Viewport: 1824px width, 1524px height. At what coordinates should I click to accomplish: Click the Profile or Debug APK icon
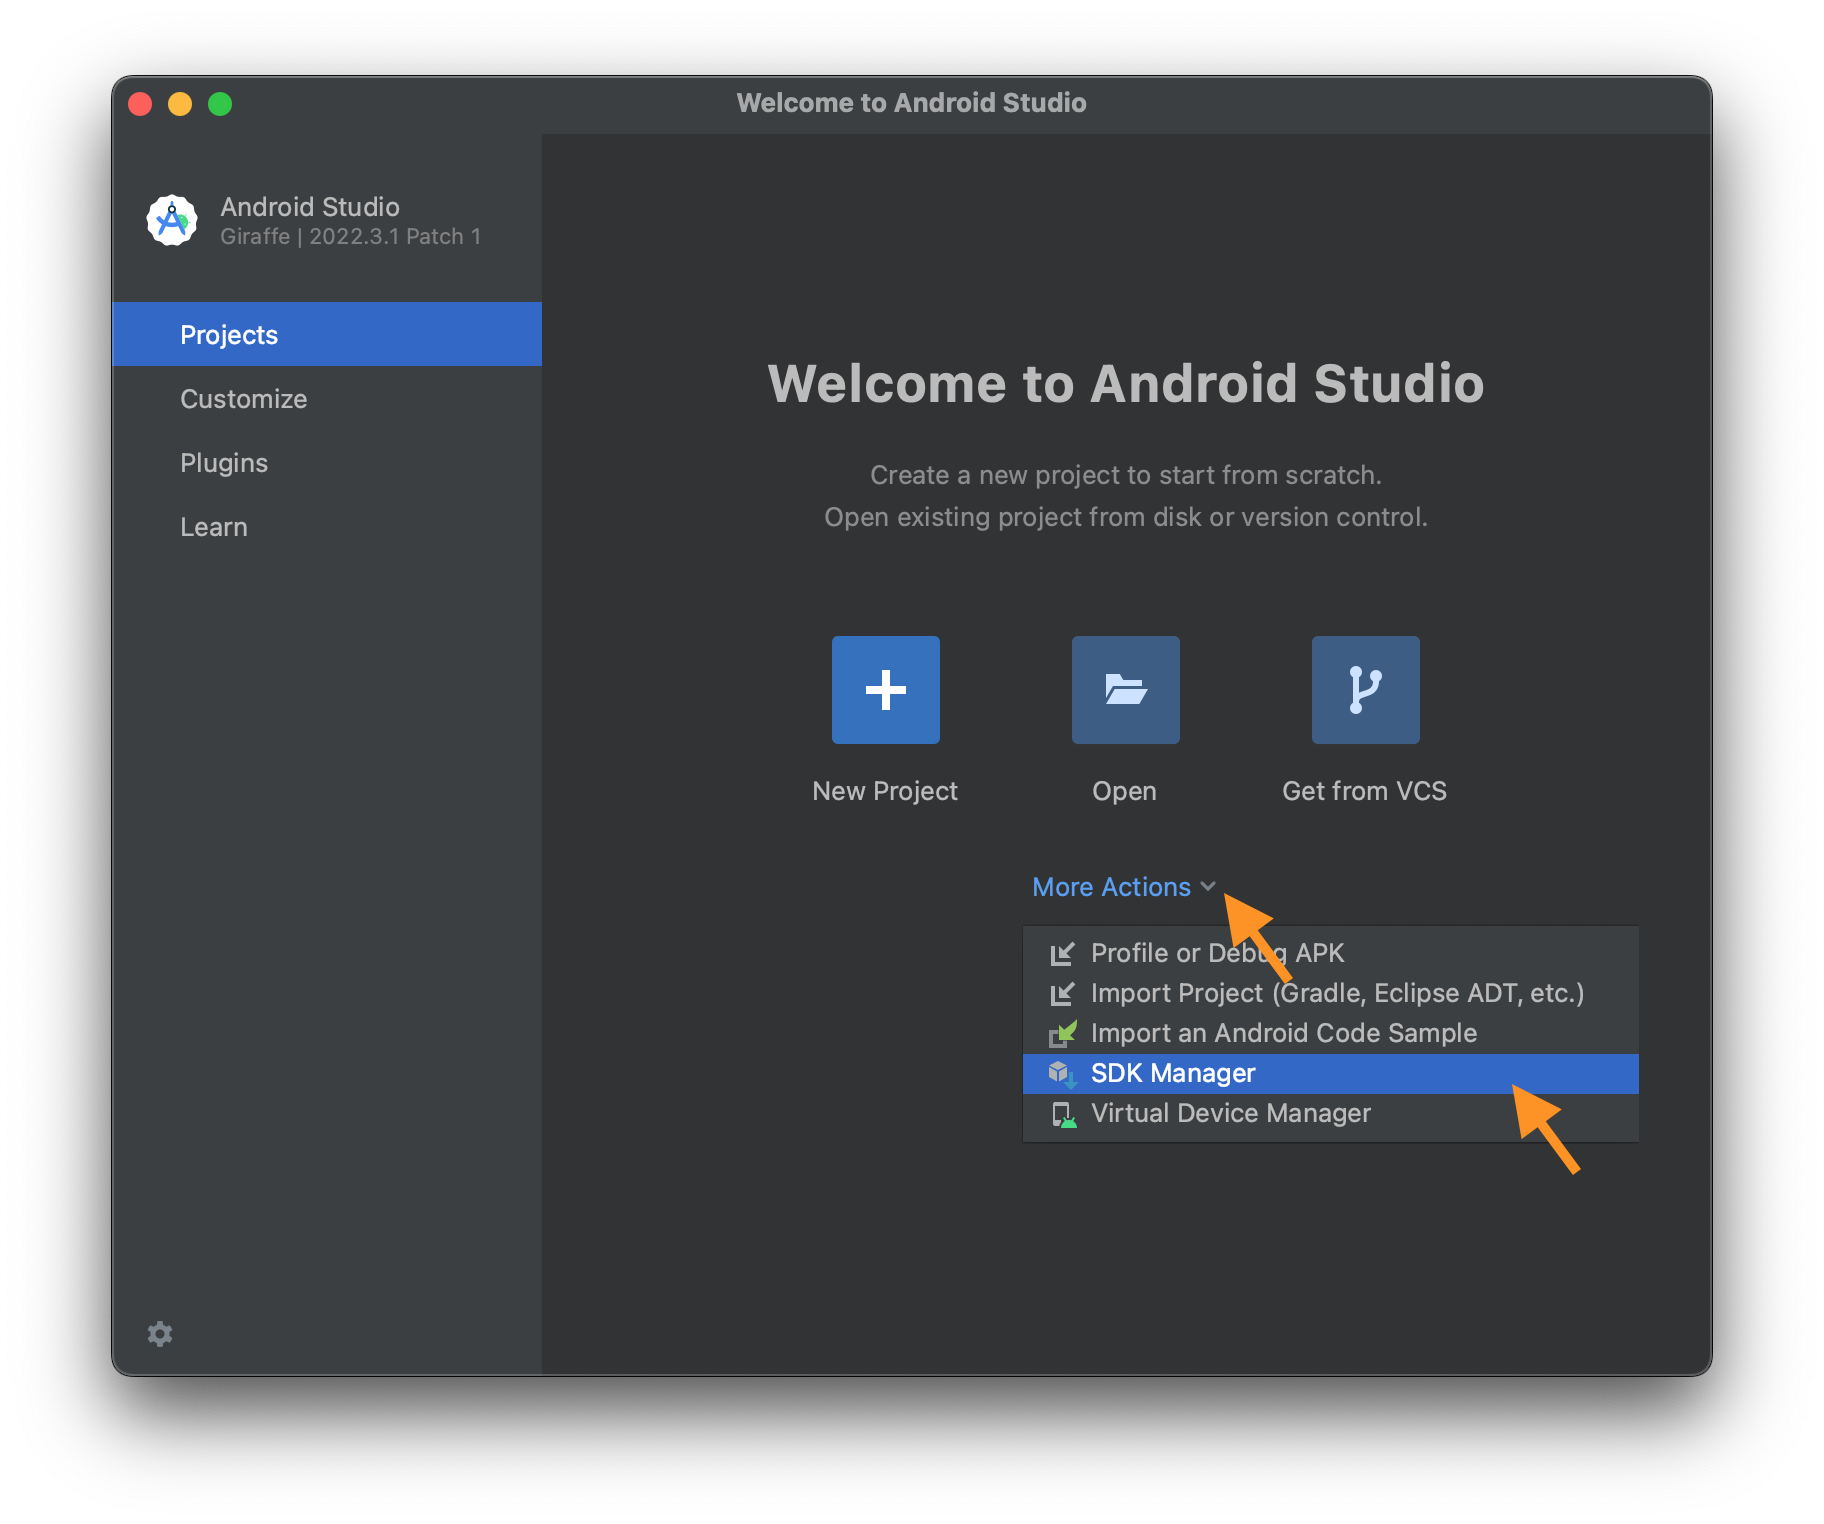pyautogui.click(x=1062, y=954)
